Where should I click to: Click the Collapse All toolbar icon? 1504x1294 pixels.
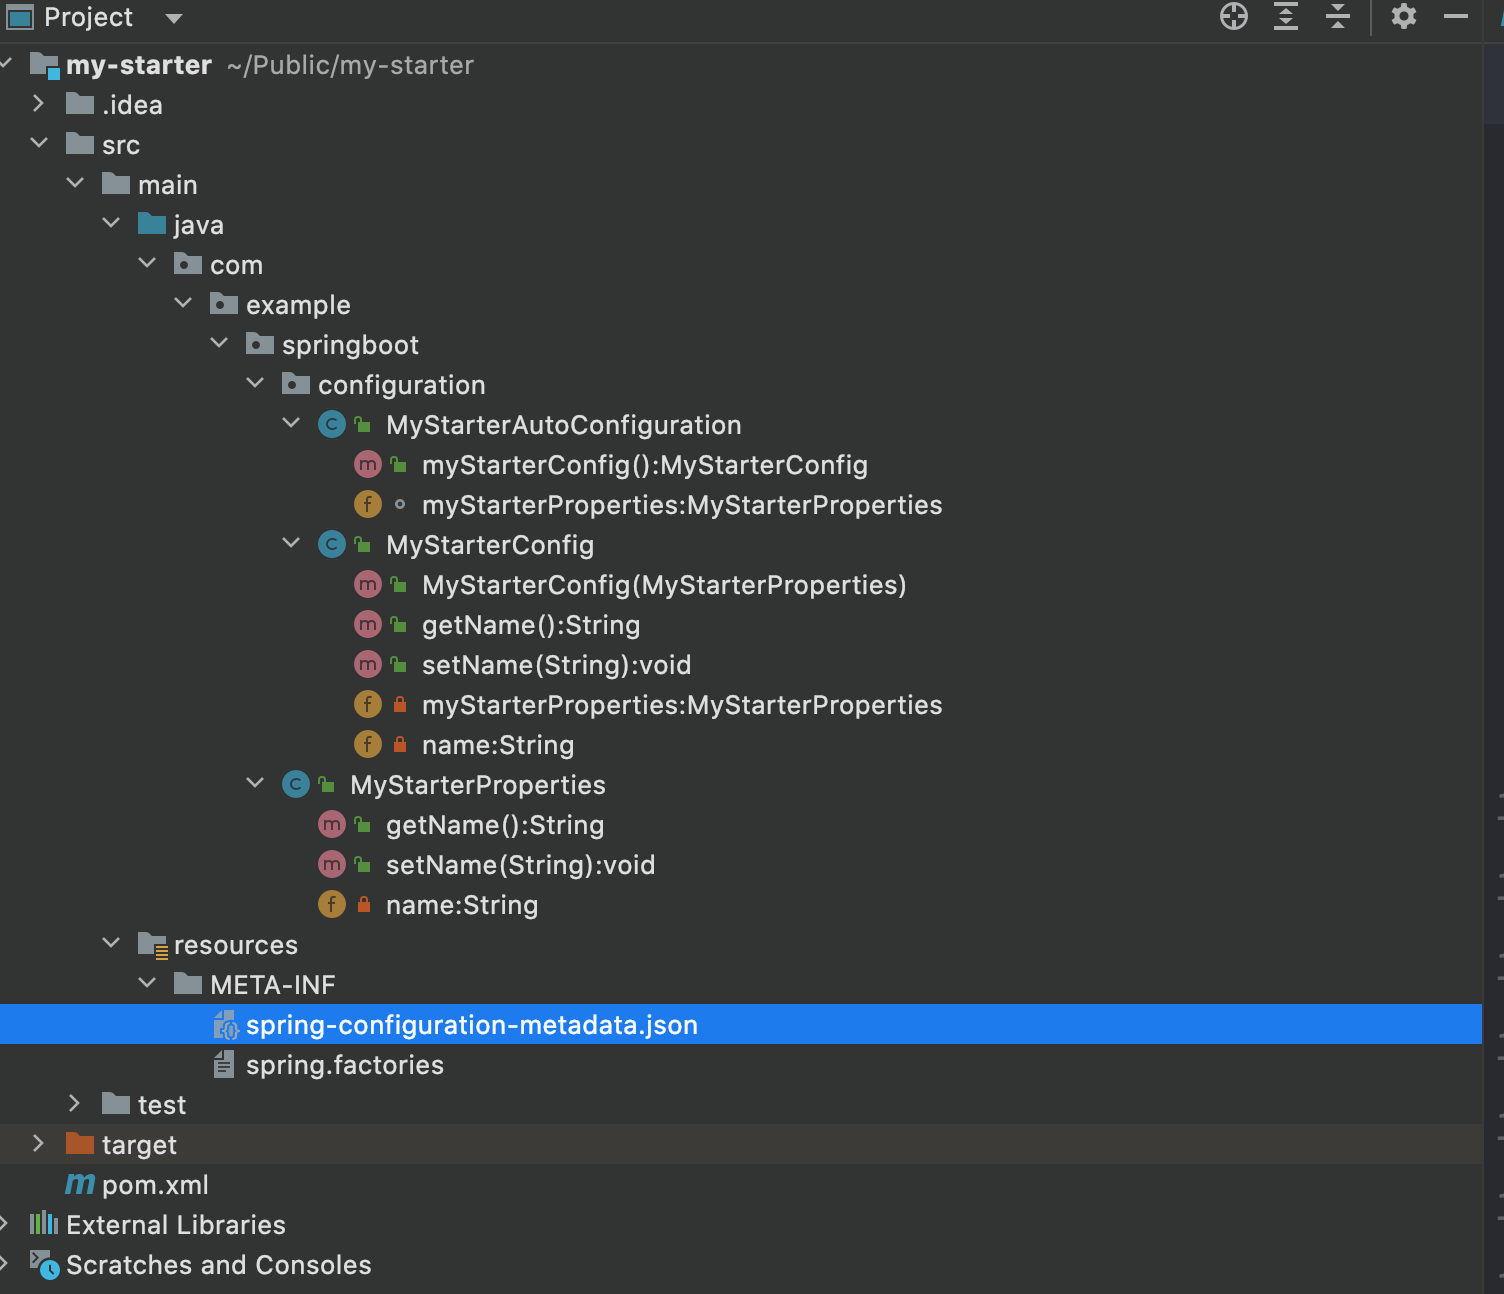tap(1338, 17)
